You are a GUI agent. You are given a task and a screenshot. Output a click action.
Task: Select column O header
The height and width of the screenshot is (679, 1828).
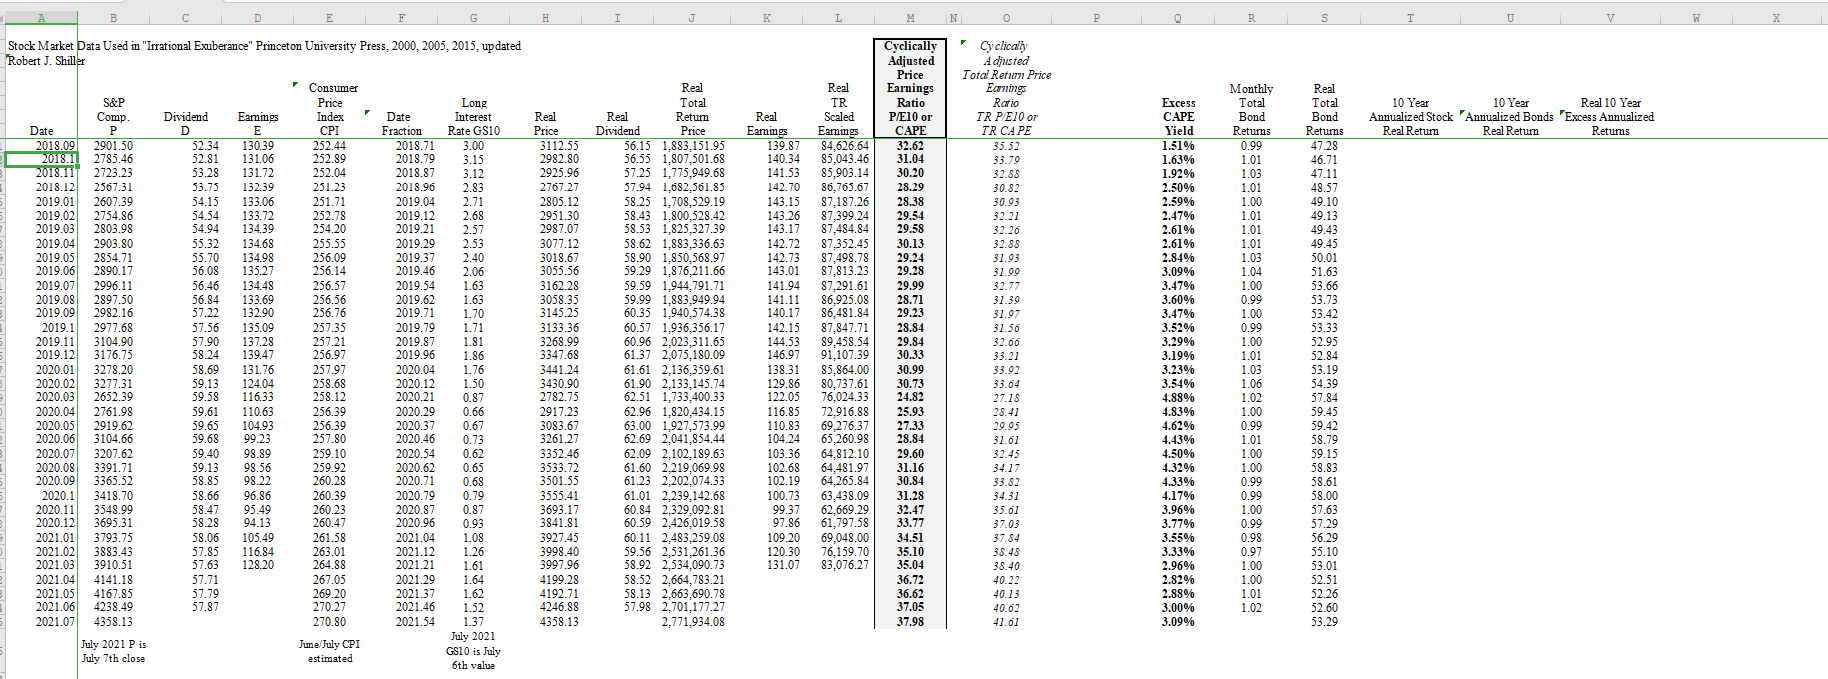1006,17
